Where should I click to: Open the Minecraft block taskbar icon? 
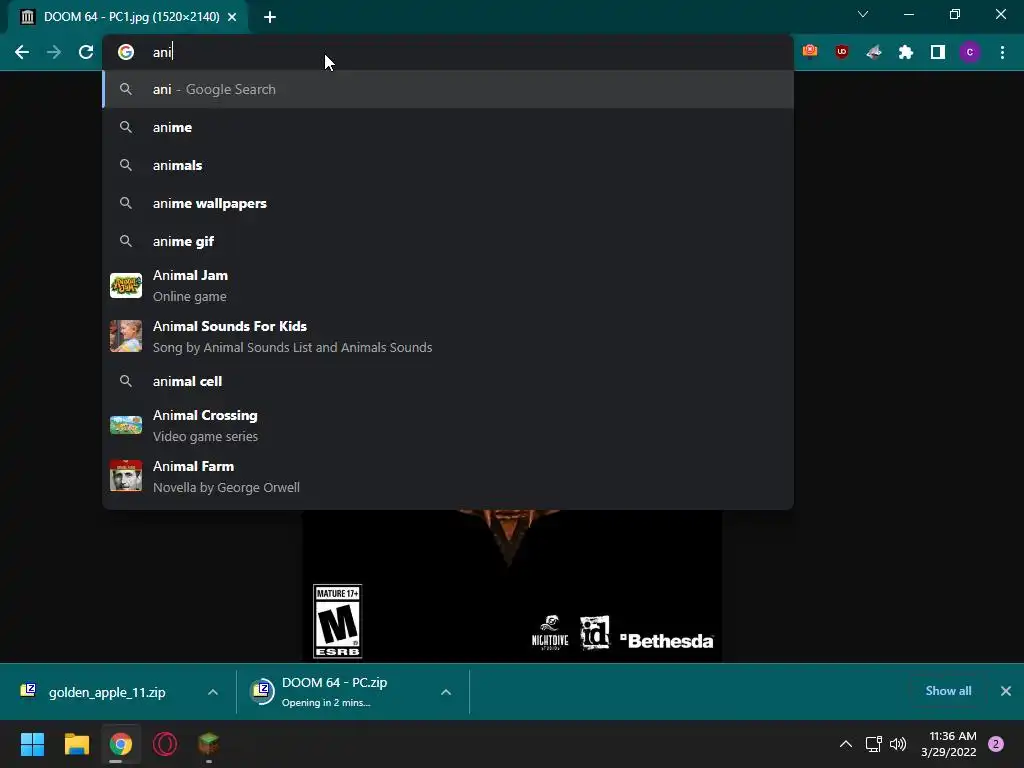pyautogui.click(x=209, y=743)
